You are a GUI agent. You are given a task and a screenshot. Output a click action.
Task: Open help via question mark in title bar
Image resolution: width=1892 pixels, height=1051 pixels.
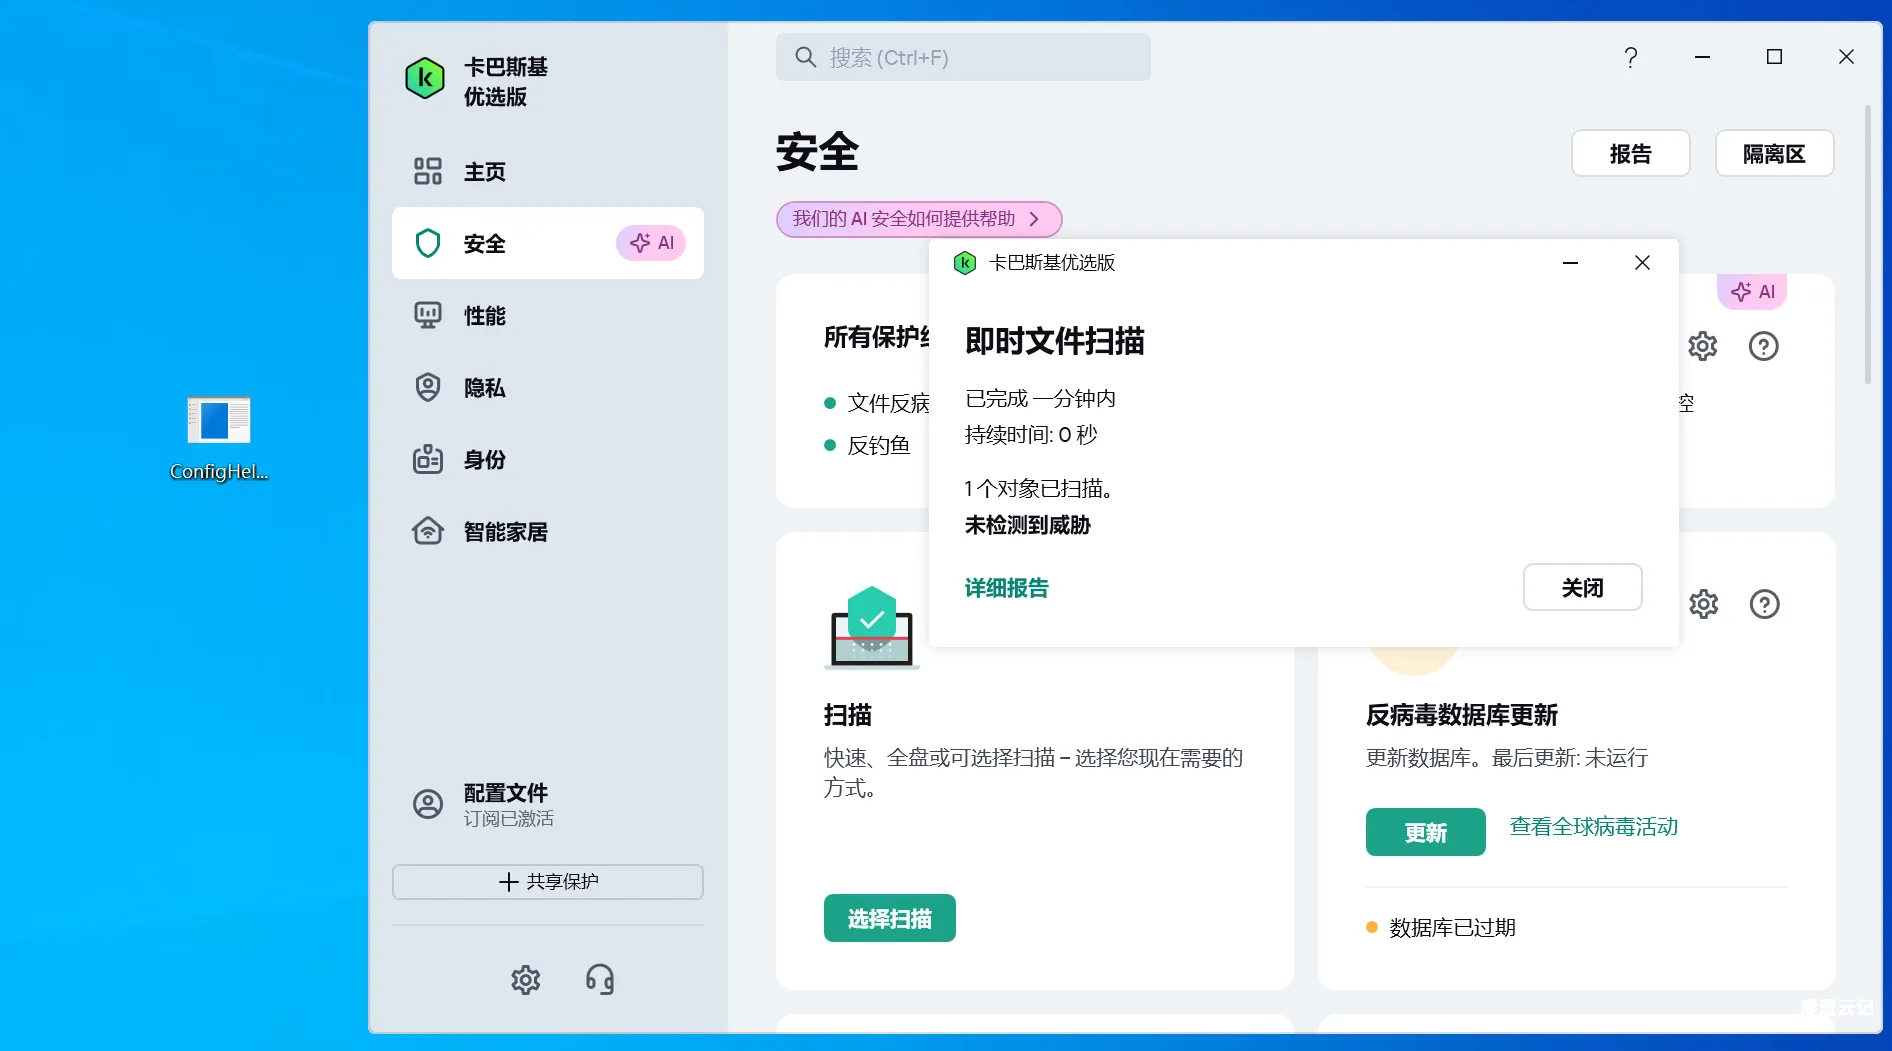point(1630,57)
